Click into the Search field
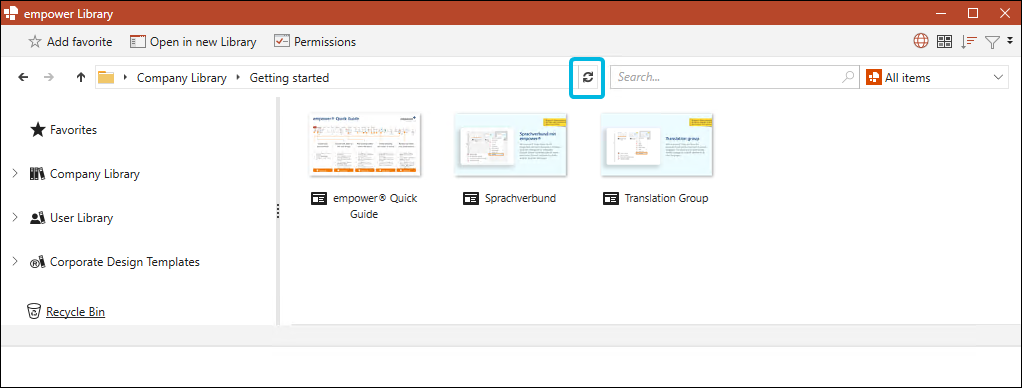Screen dimensions: 1022x388 (x=734, y=77)
